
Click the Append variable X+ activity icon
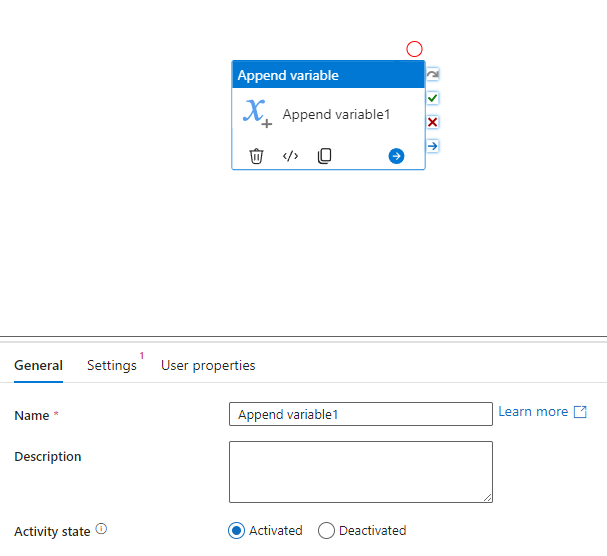pyautogui.click(x=257, y=113)
